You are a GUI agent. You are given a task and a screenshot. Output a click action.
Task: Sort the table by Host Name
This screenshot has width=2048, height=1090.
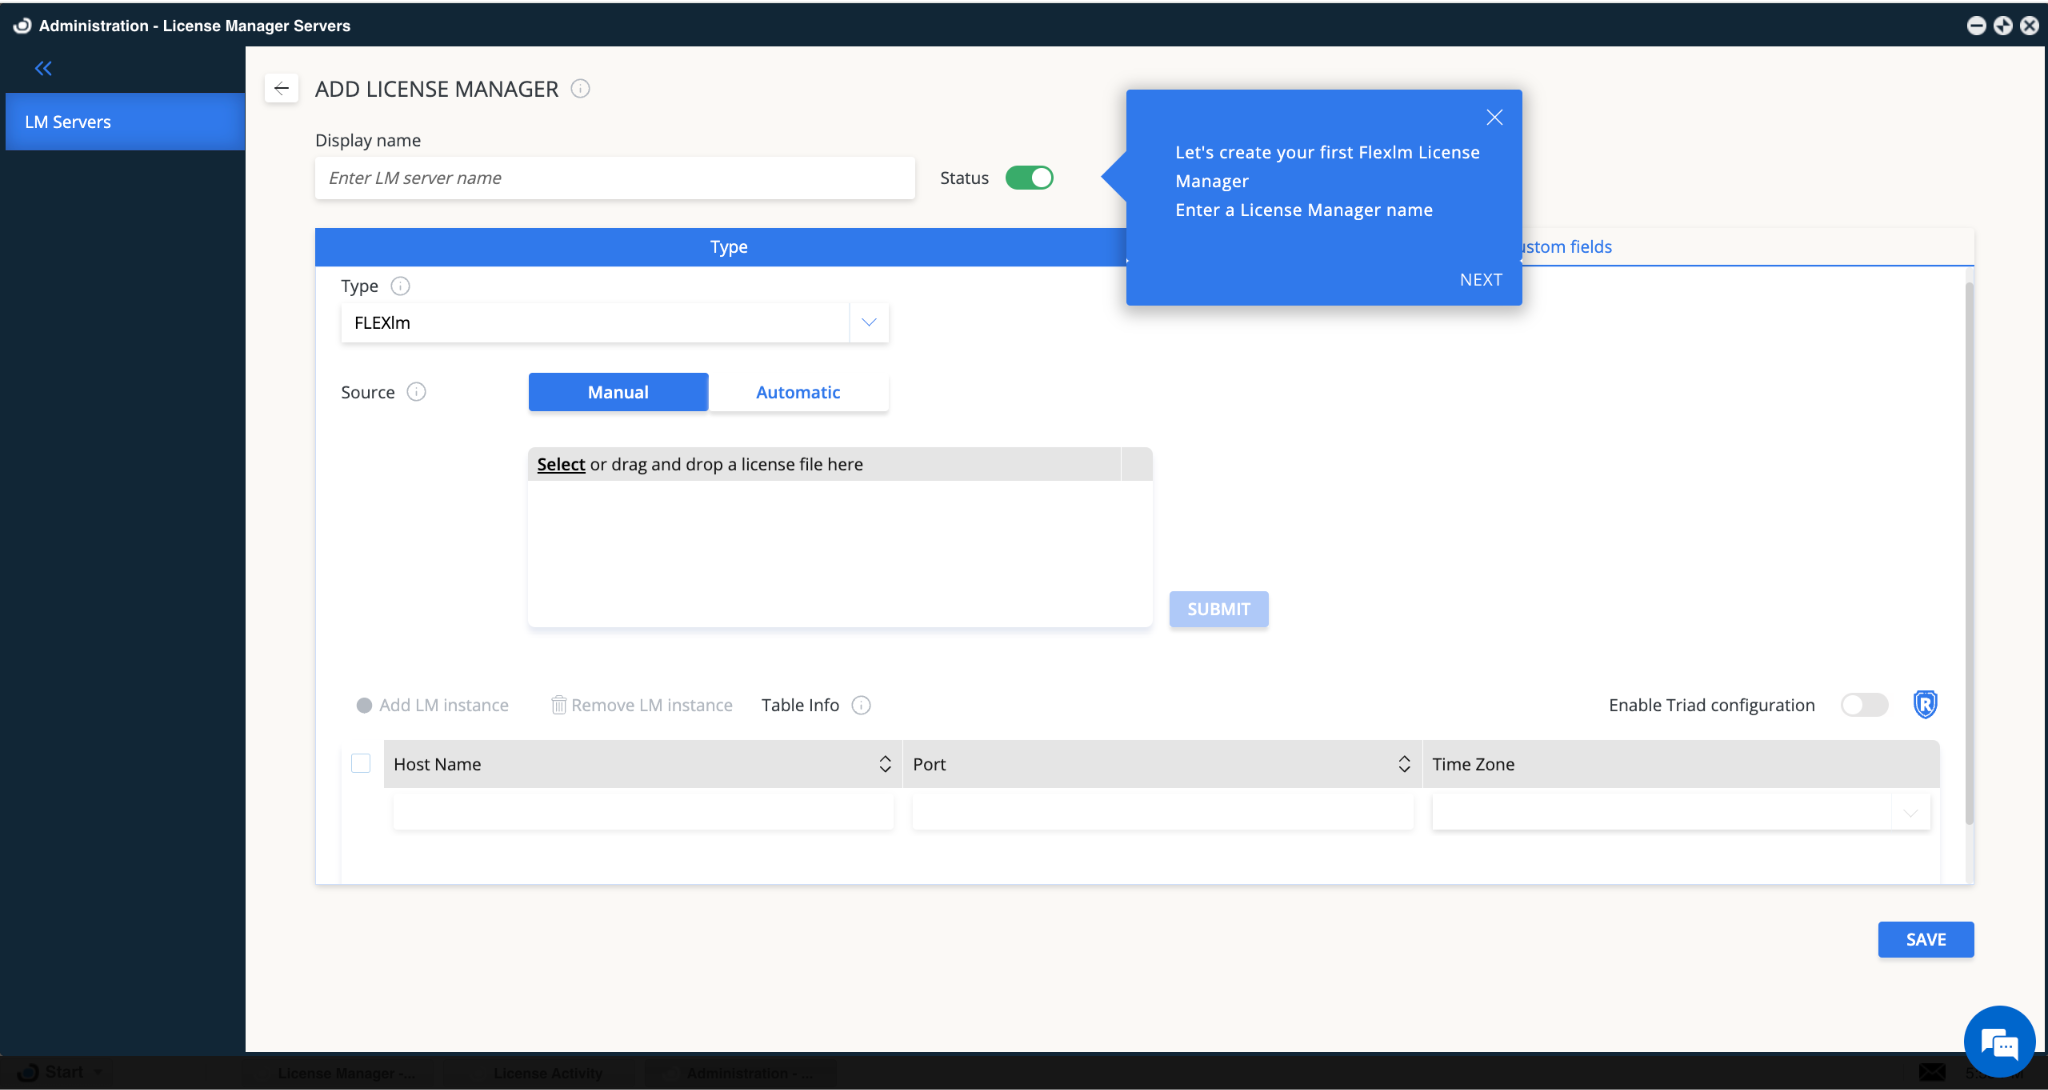(884, 763)
